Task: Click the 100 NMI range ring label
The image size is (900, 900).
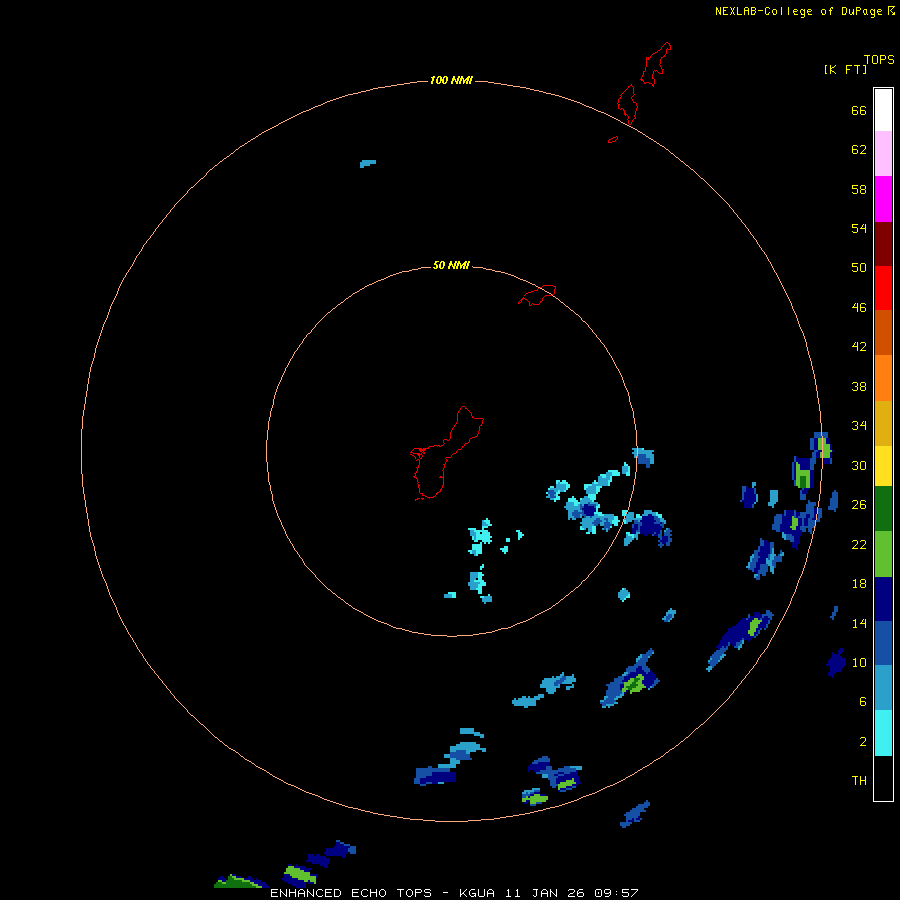Action: [x=451, y=80]
